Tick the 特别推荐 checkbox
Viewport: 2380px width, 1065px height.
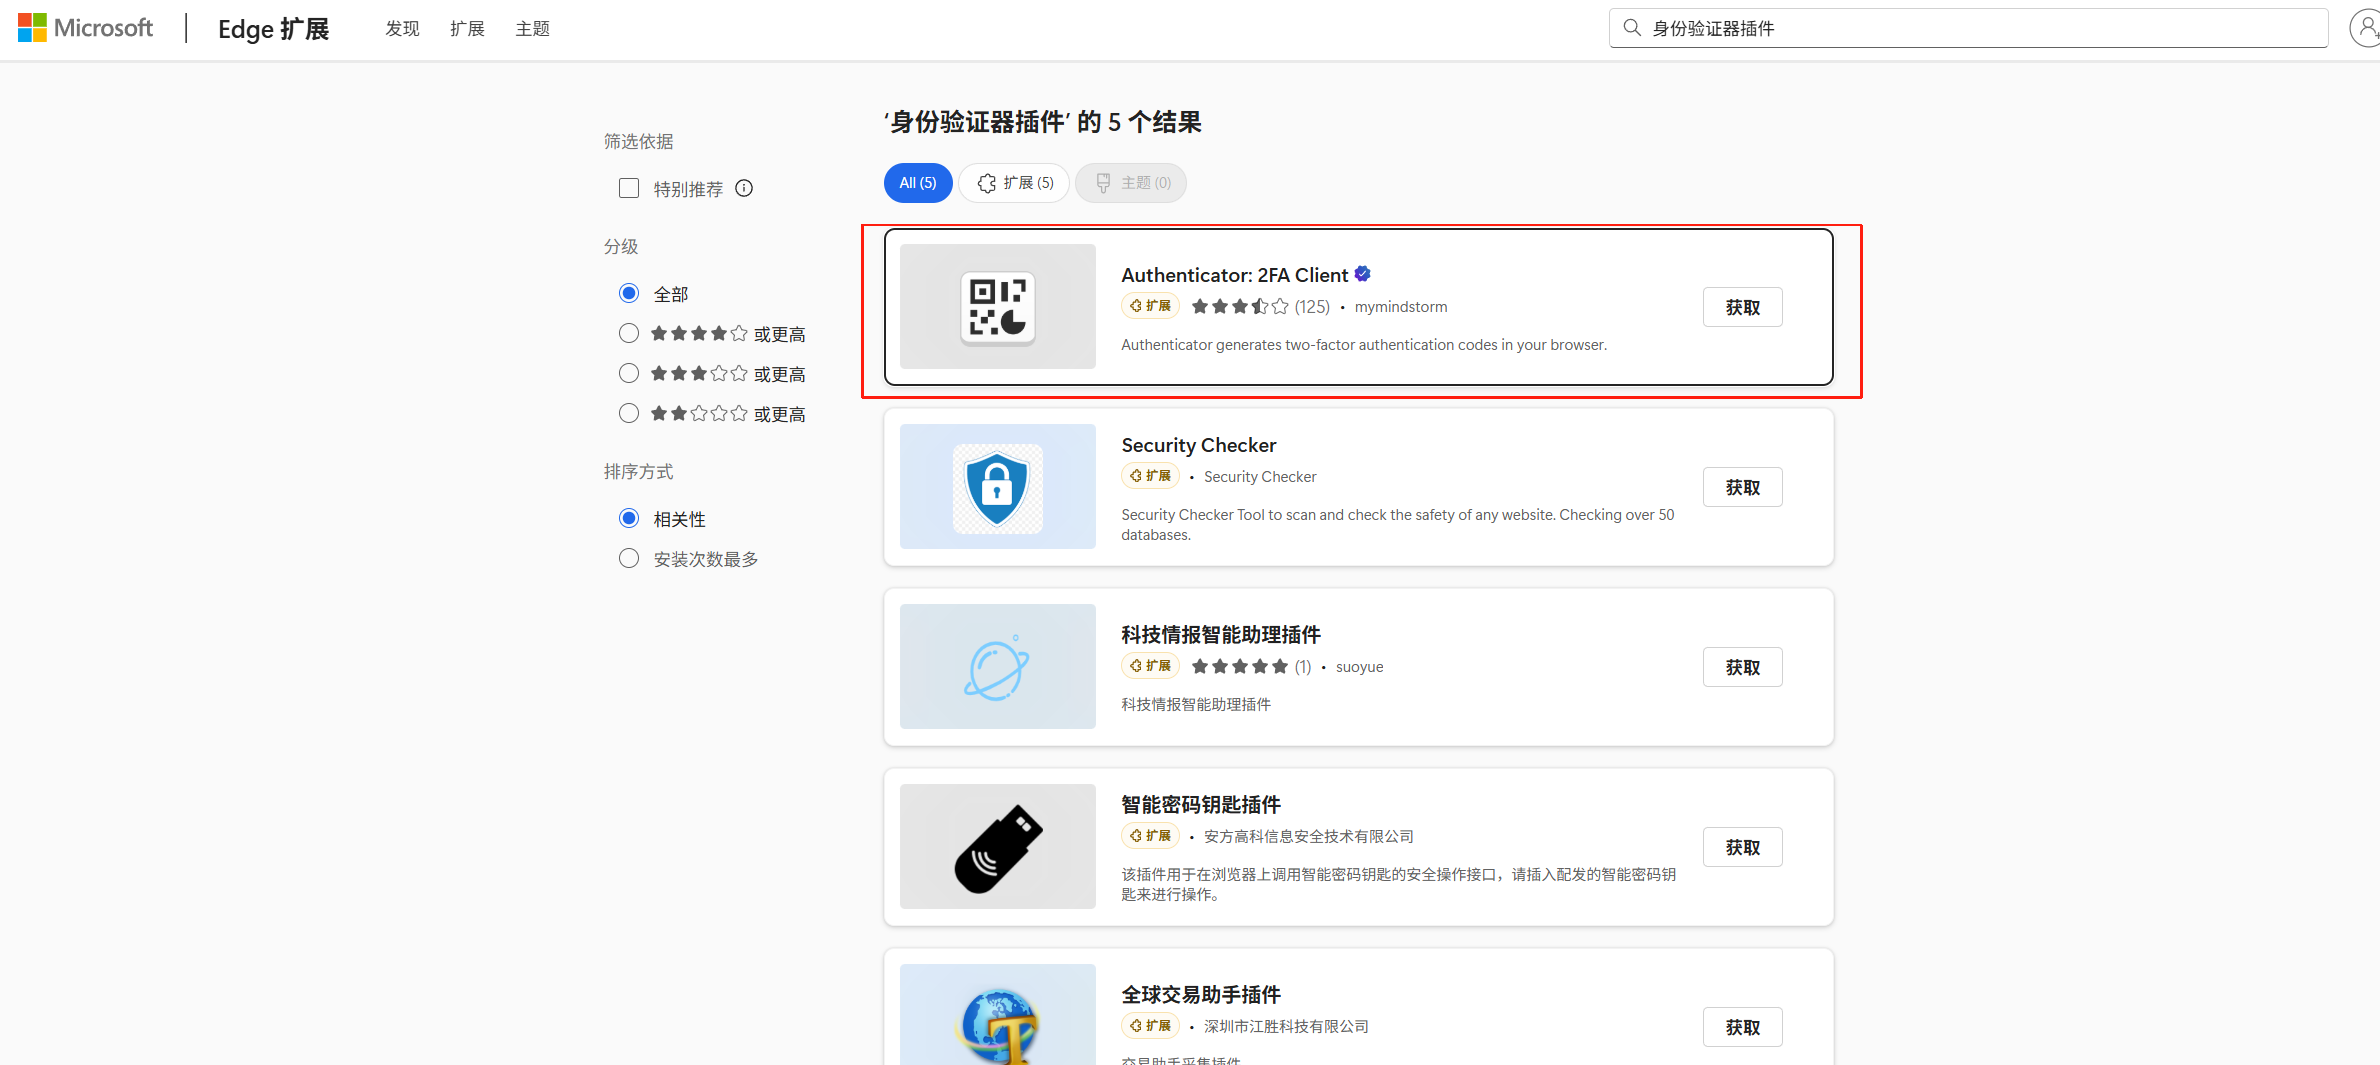(x=629, y=188)
